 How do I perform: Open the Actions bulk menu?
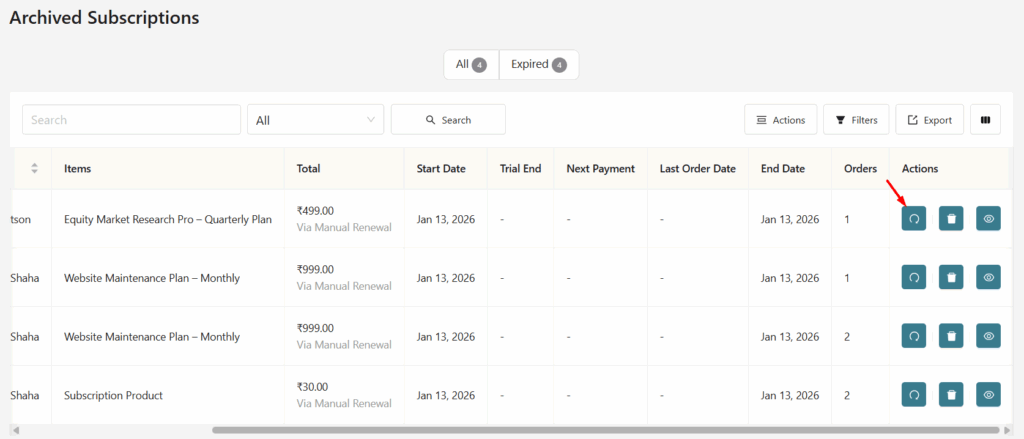tap(780, 120)
